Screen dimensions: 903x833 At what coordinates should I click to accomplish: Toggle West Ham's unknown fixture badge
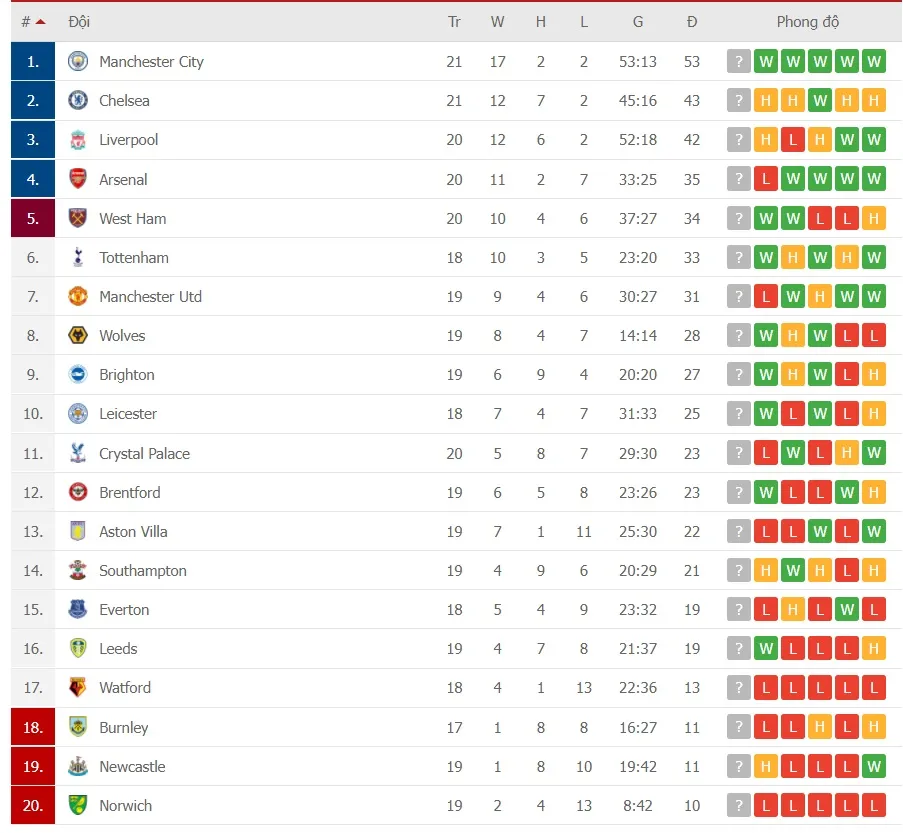(x=738, y=218)
